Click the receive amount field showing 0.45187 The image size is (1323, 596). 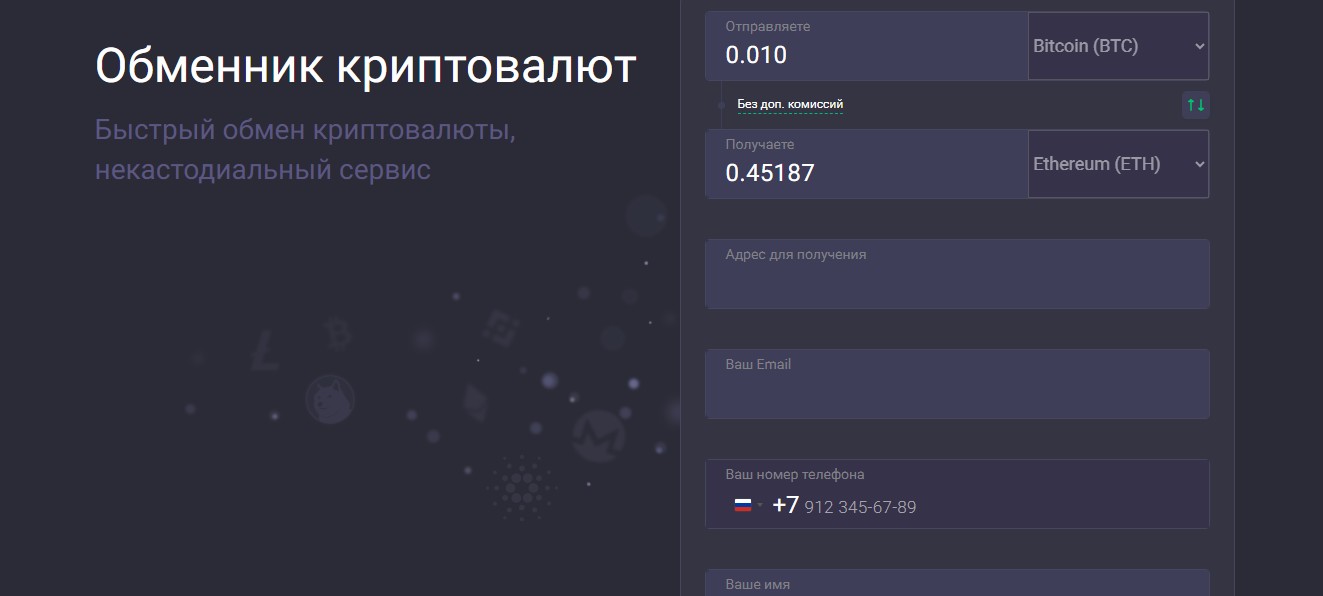pyautogui.click(x=866, y=164)
